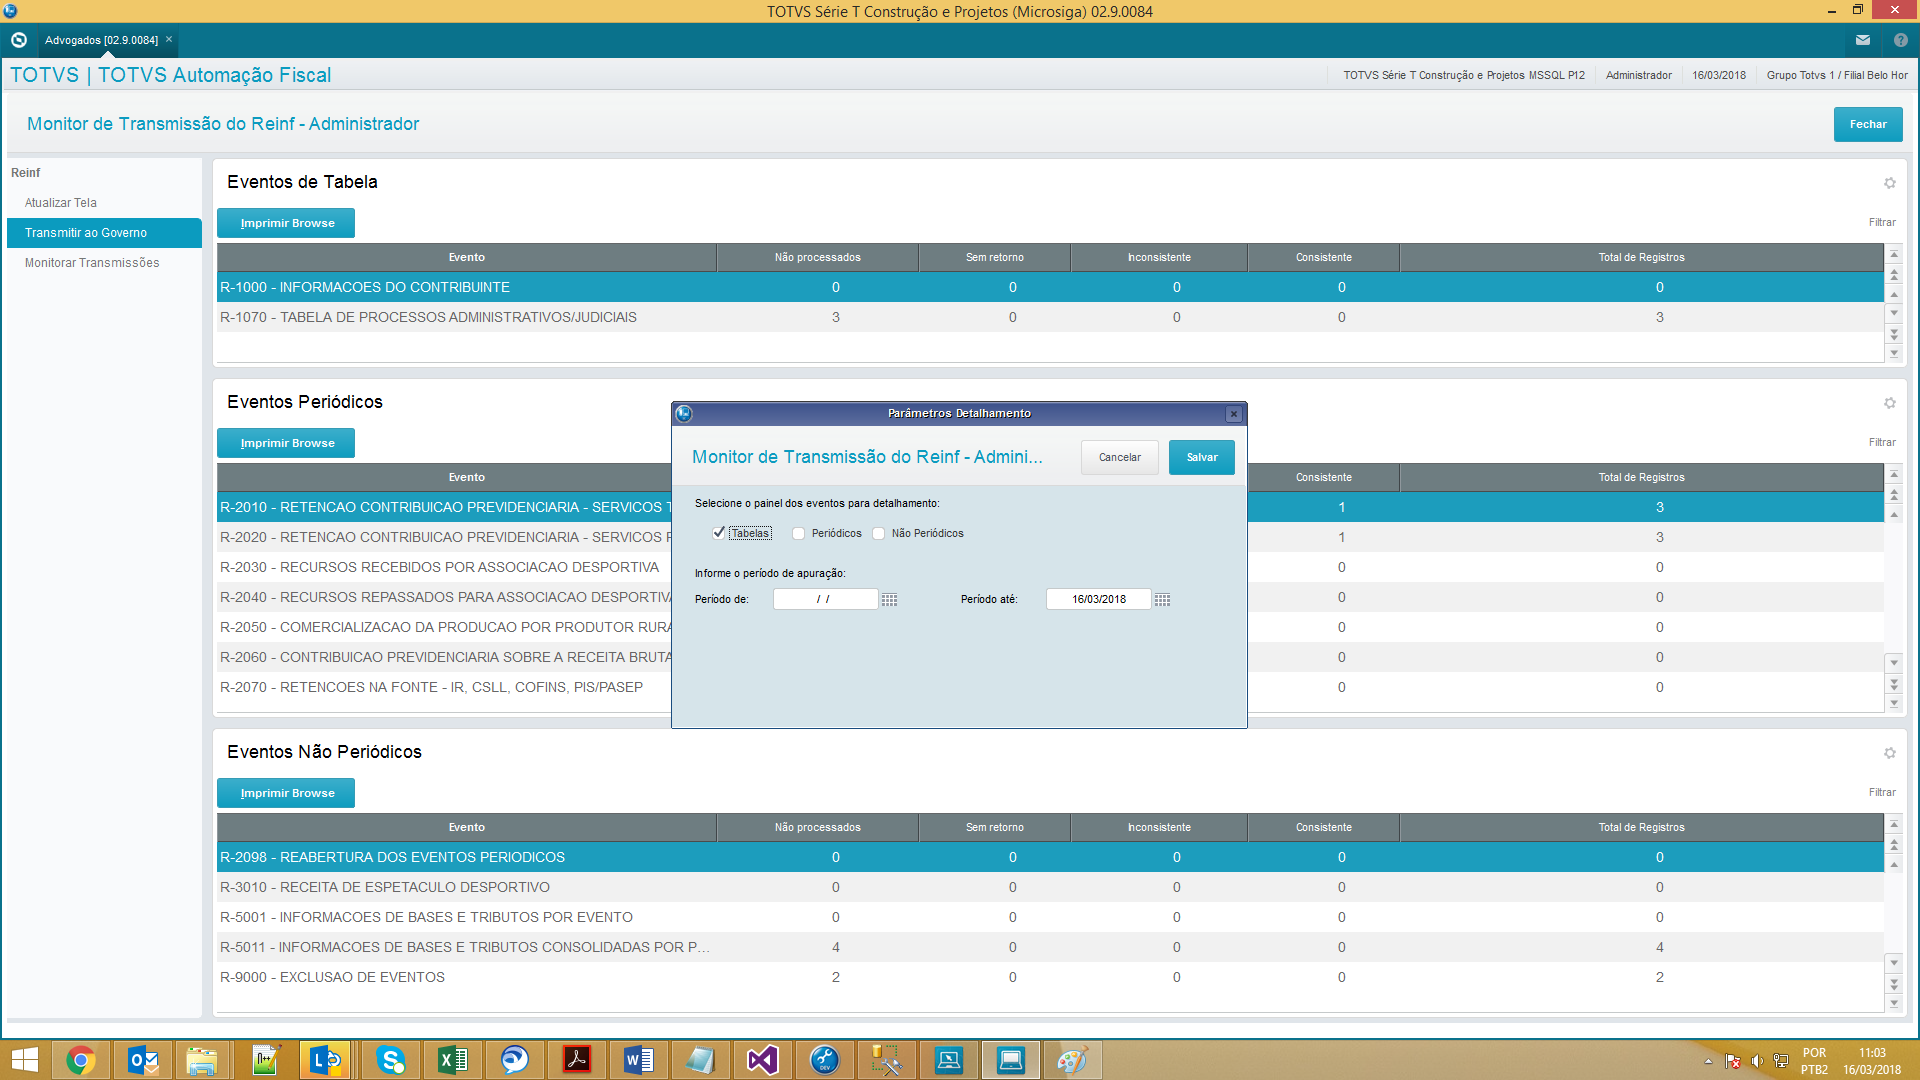Click the Salvar button in dialog

click(1201, 458)
